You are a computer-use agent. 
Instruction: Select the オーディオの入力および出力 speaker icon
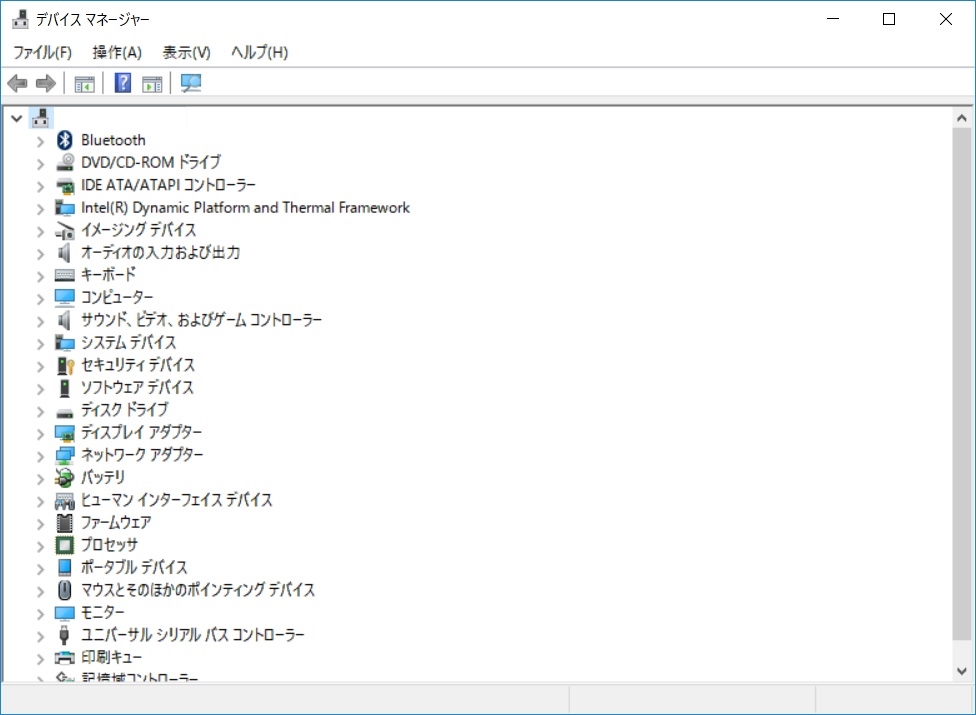[65, 253]
